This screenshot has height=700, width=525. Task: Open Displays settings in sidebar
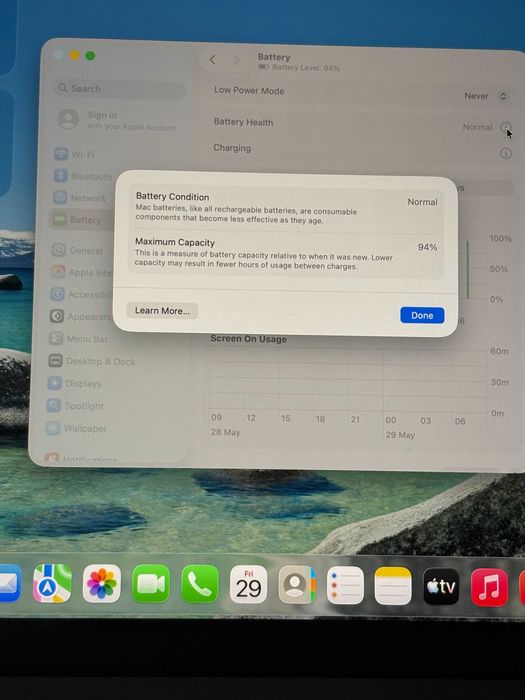[75, 383]
